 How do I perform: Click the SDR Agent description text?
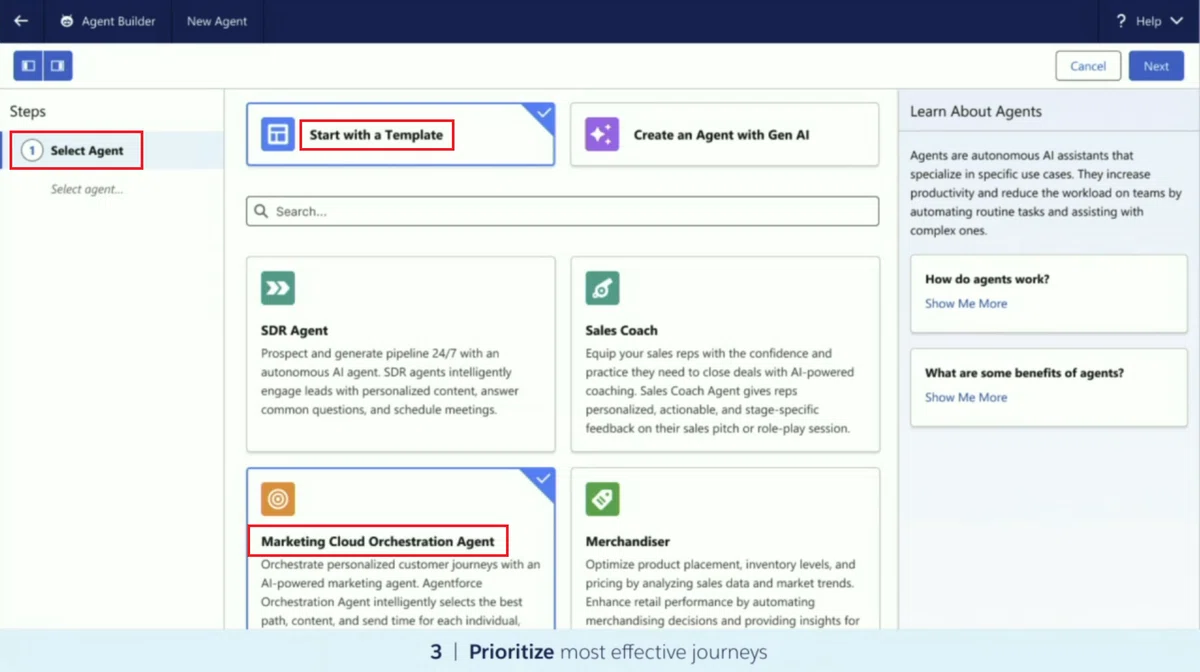click(390, 381)
